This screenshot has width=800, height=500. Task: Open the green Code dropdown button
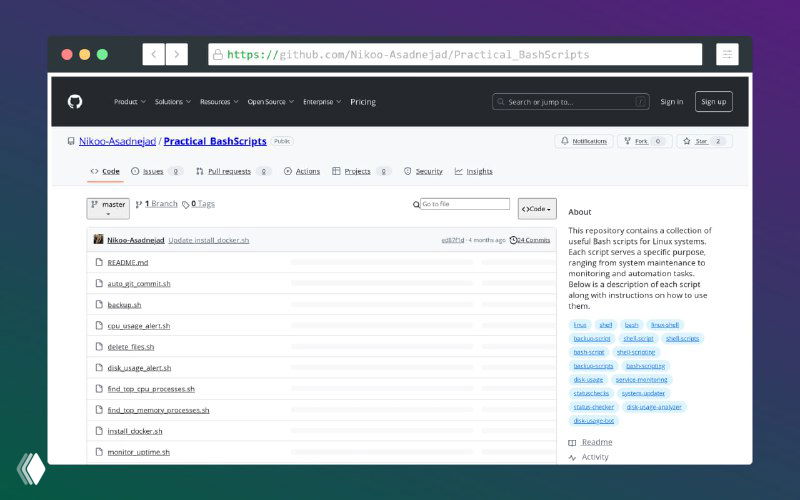click(537, 208)
